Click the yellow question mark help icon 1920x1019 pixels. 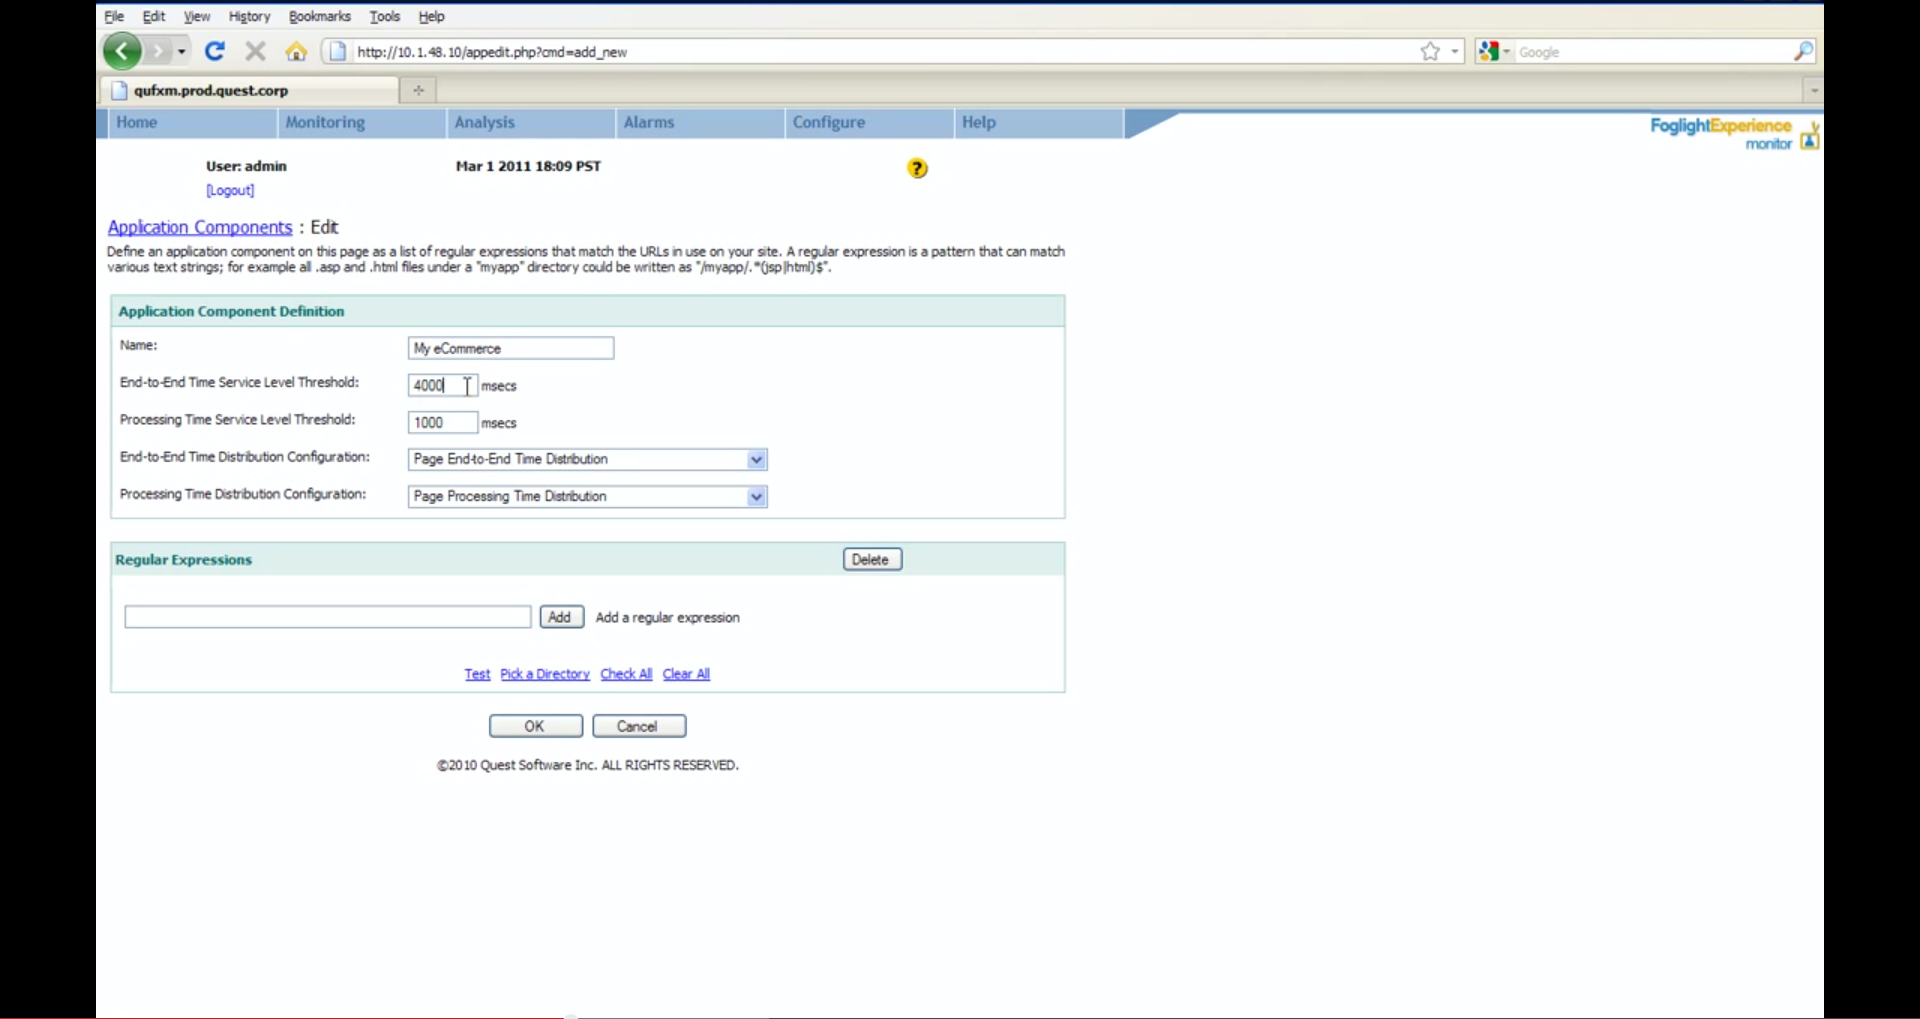[917, 168]
